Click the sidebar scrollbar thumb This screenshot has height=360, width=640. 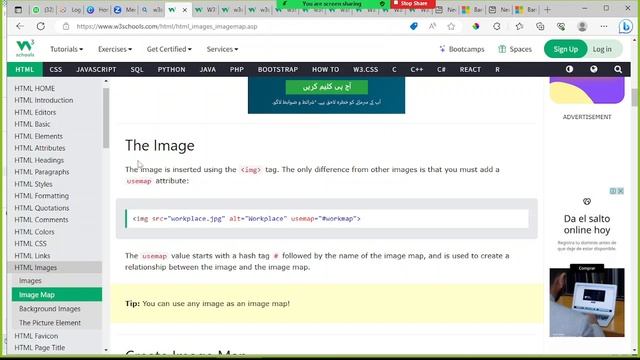[106, 118]
